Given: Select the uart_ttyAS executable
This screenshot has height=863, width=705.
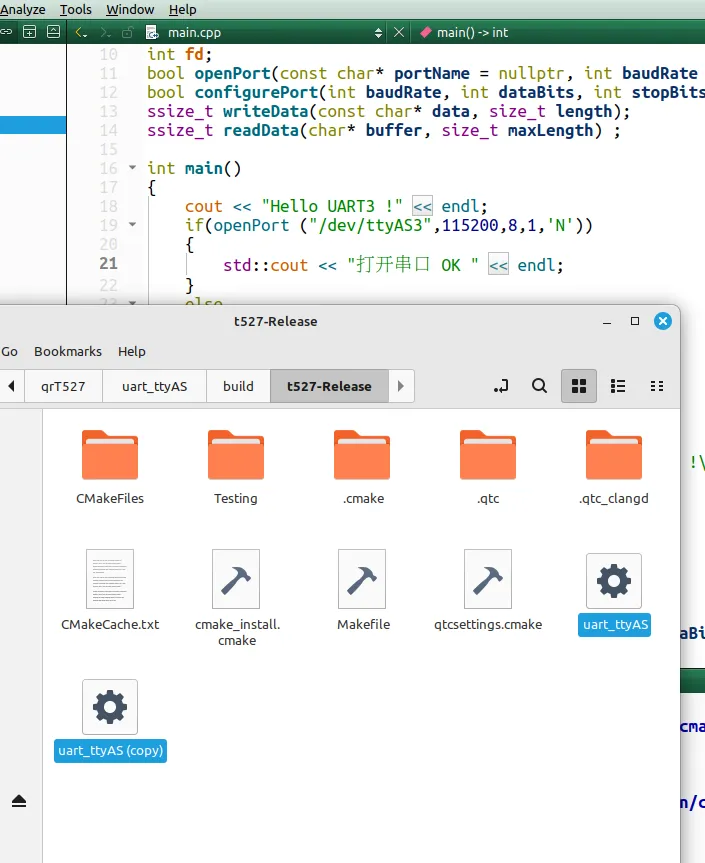Looking at the screenshot, I should click(x=614, y=594).
